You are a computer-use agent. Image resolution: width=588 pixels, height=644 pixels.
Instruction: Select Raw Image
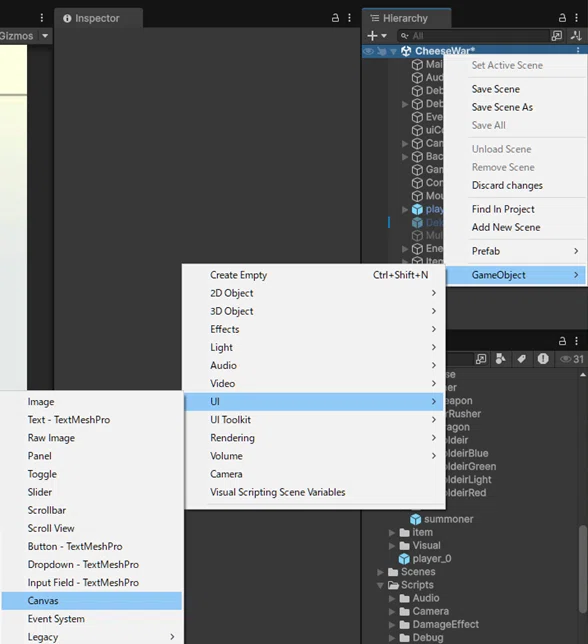point(92,437)
